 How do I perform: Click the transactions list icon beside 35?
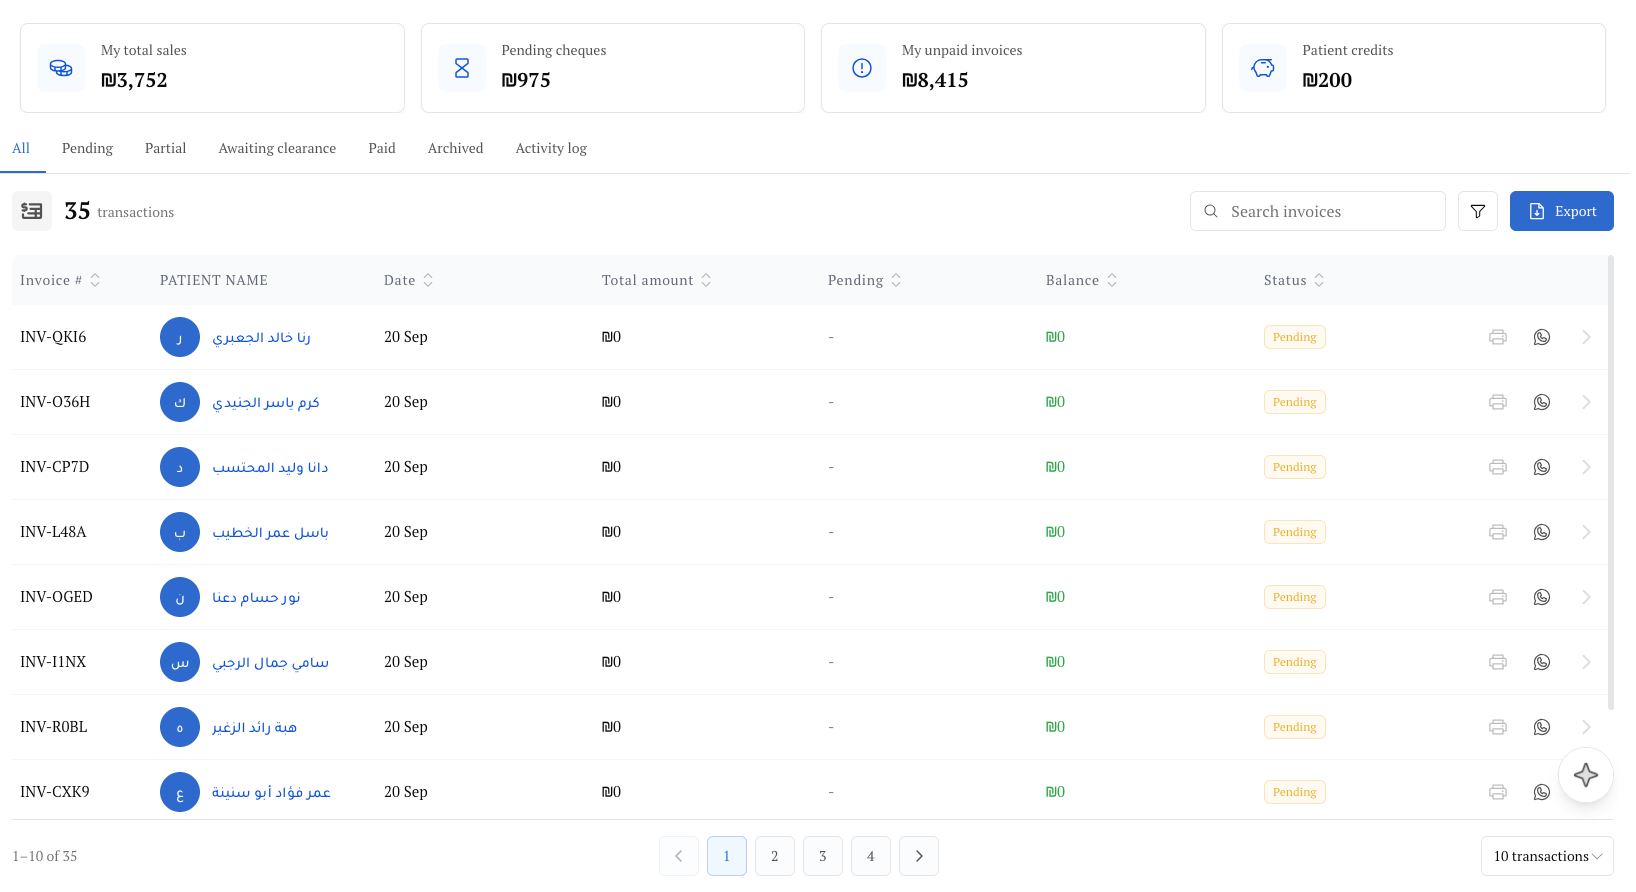(32, 211)
